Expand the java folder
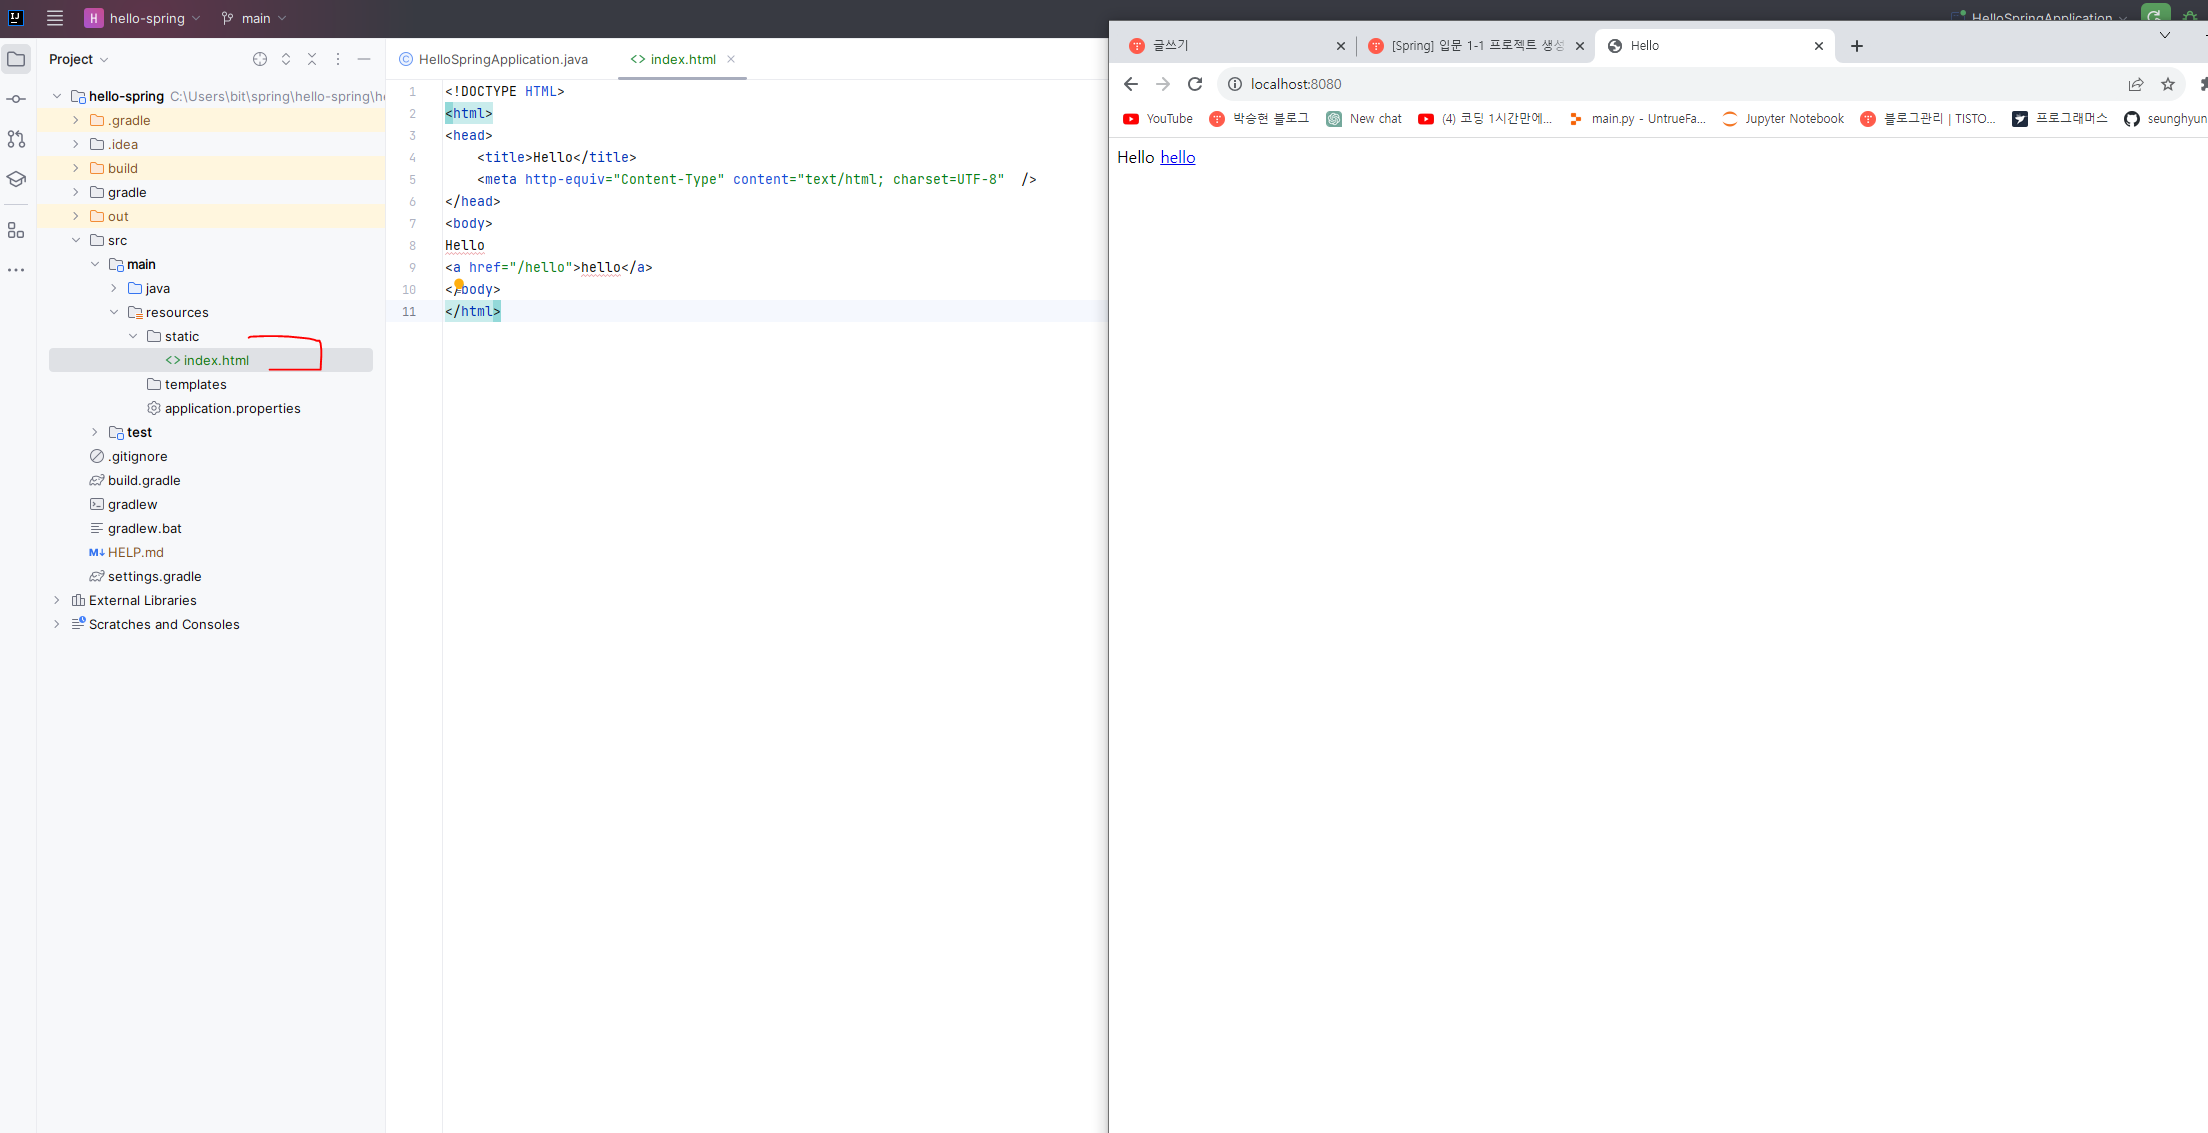 (x=114, y=288)
